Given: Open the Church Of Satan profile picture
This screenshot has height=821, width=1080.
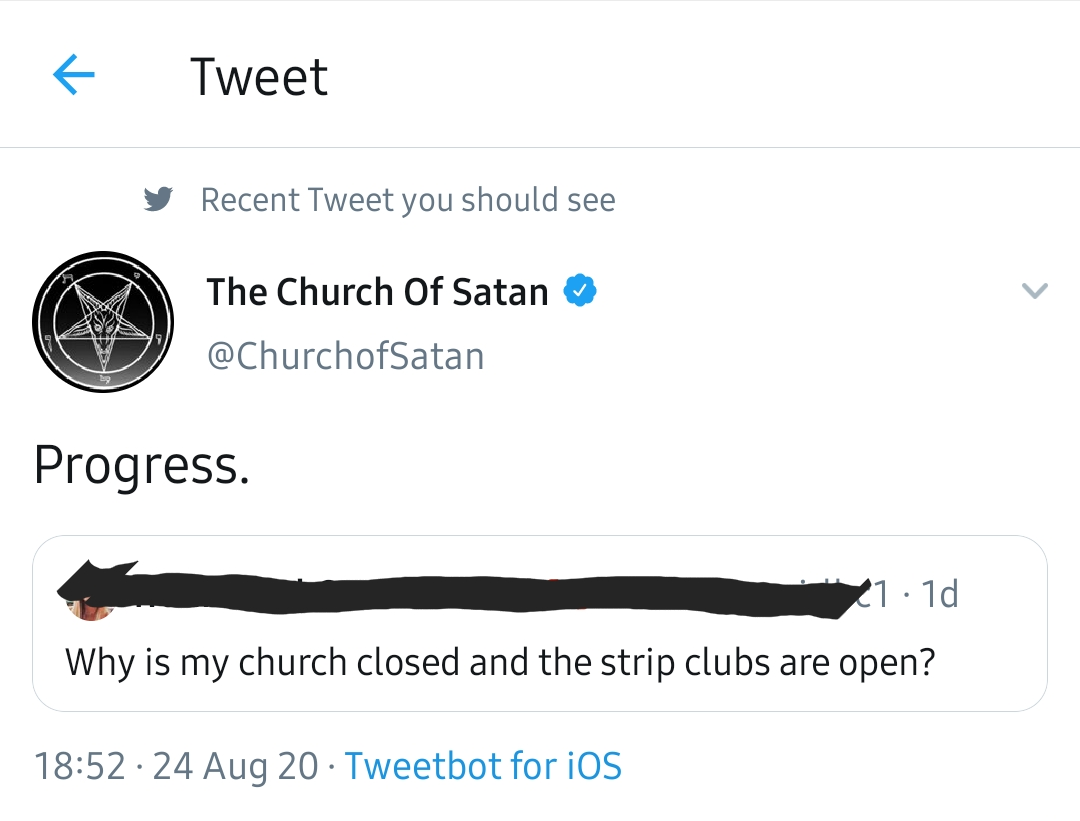Looking at the screenshot, I should [x=103, y=322].
